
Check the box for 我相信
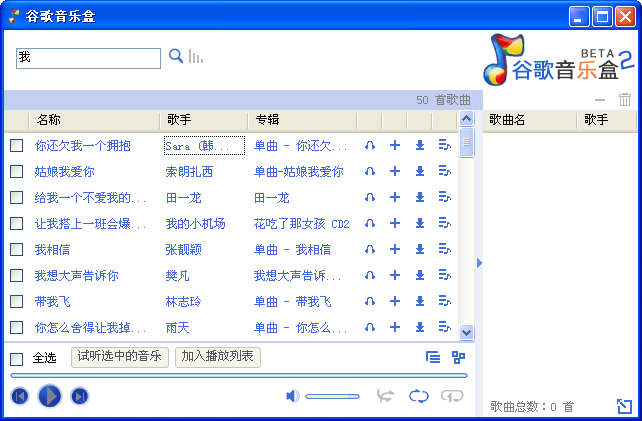click(16, 249)
